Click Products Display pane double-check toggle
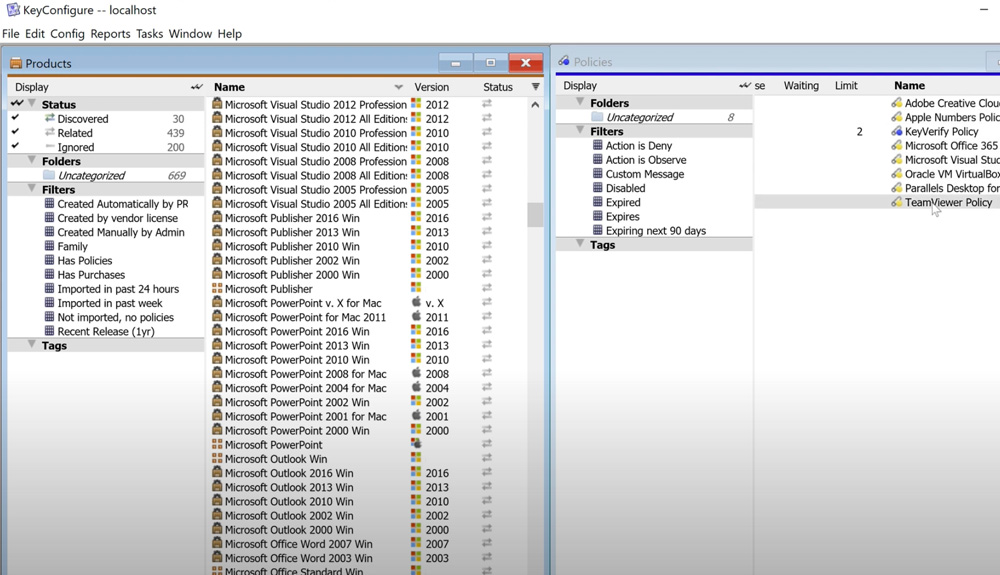The width and height of the screenshot is (1000, 575). click(196, 87)
